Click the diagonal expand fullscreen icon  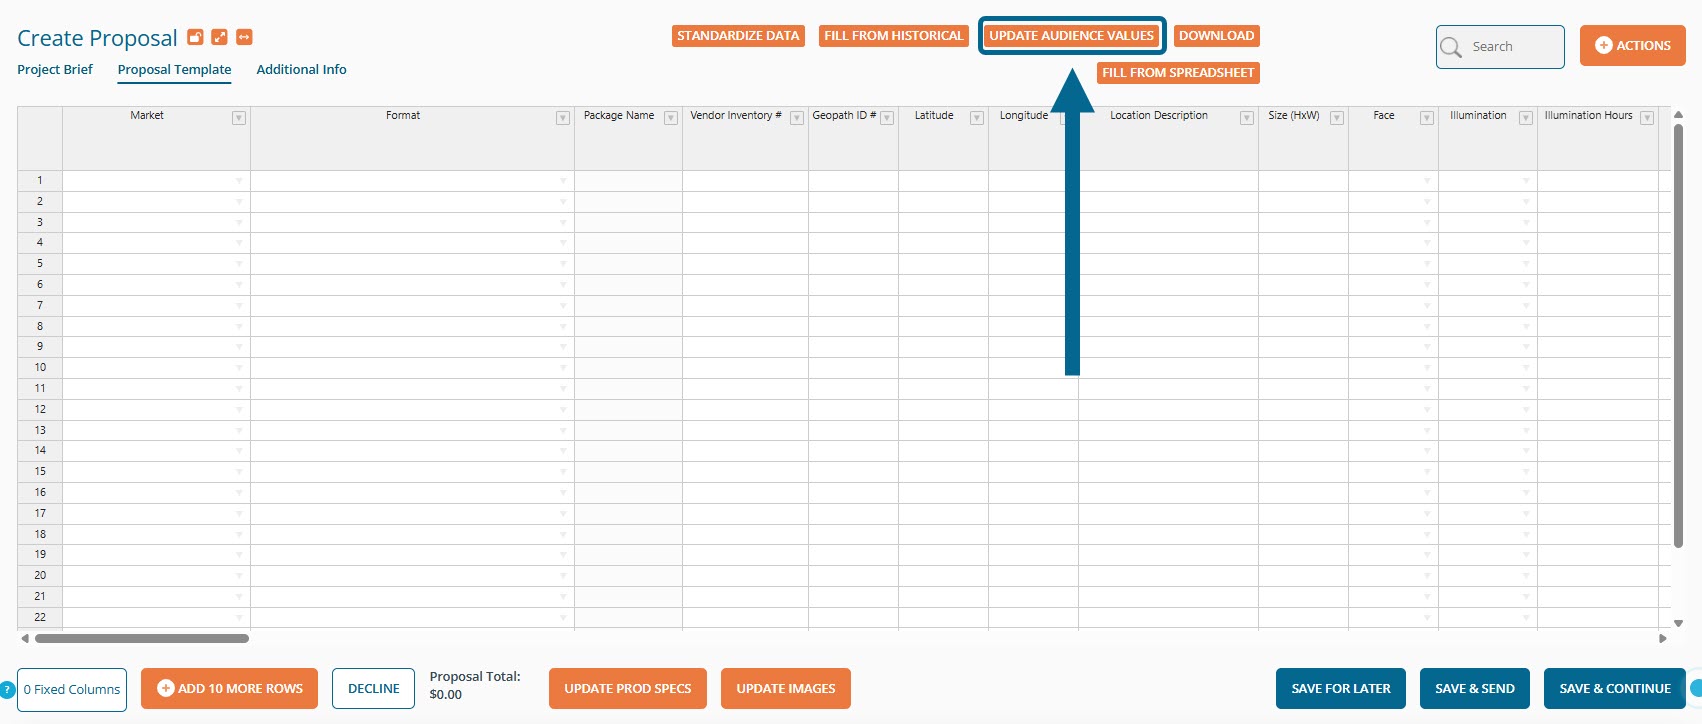click(x=219, y=37)
